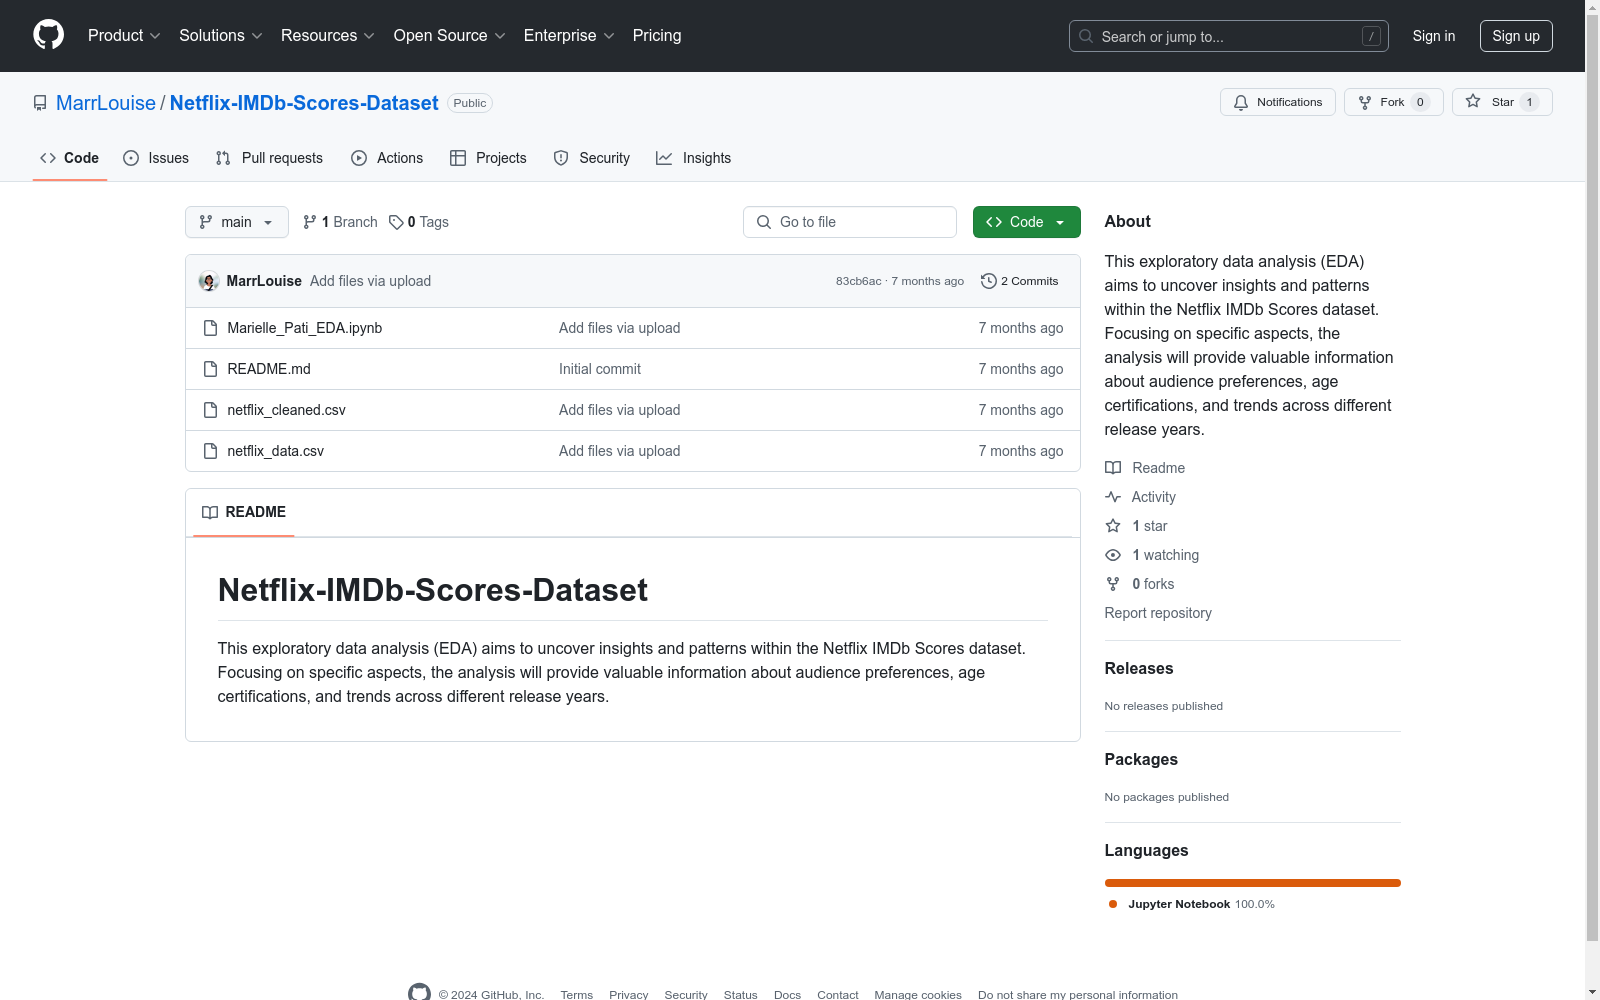Click the star icon beside 1 star
1600x1000 pixels.
[1113, 526]
